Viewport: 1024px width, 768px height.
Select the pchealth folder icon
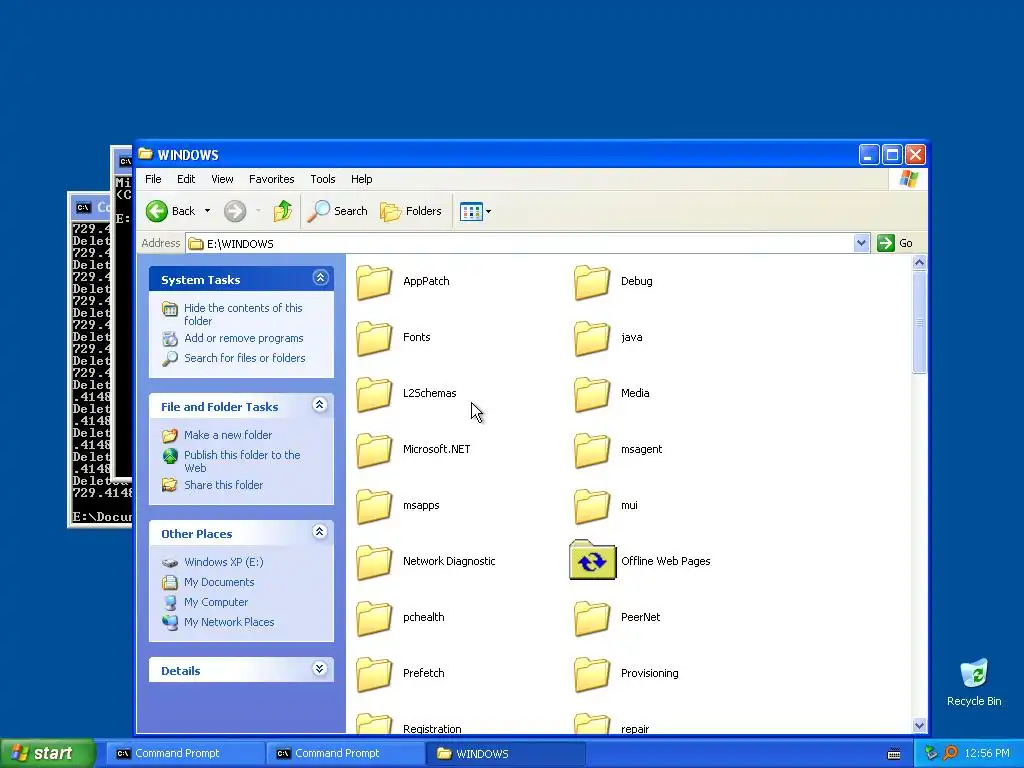[x=374, y=618]
